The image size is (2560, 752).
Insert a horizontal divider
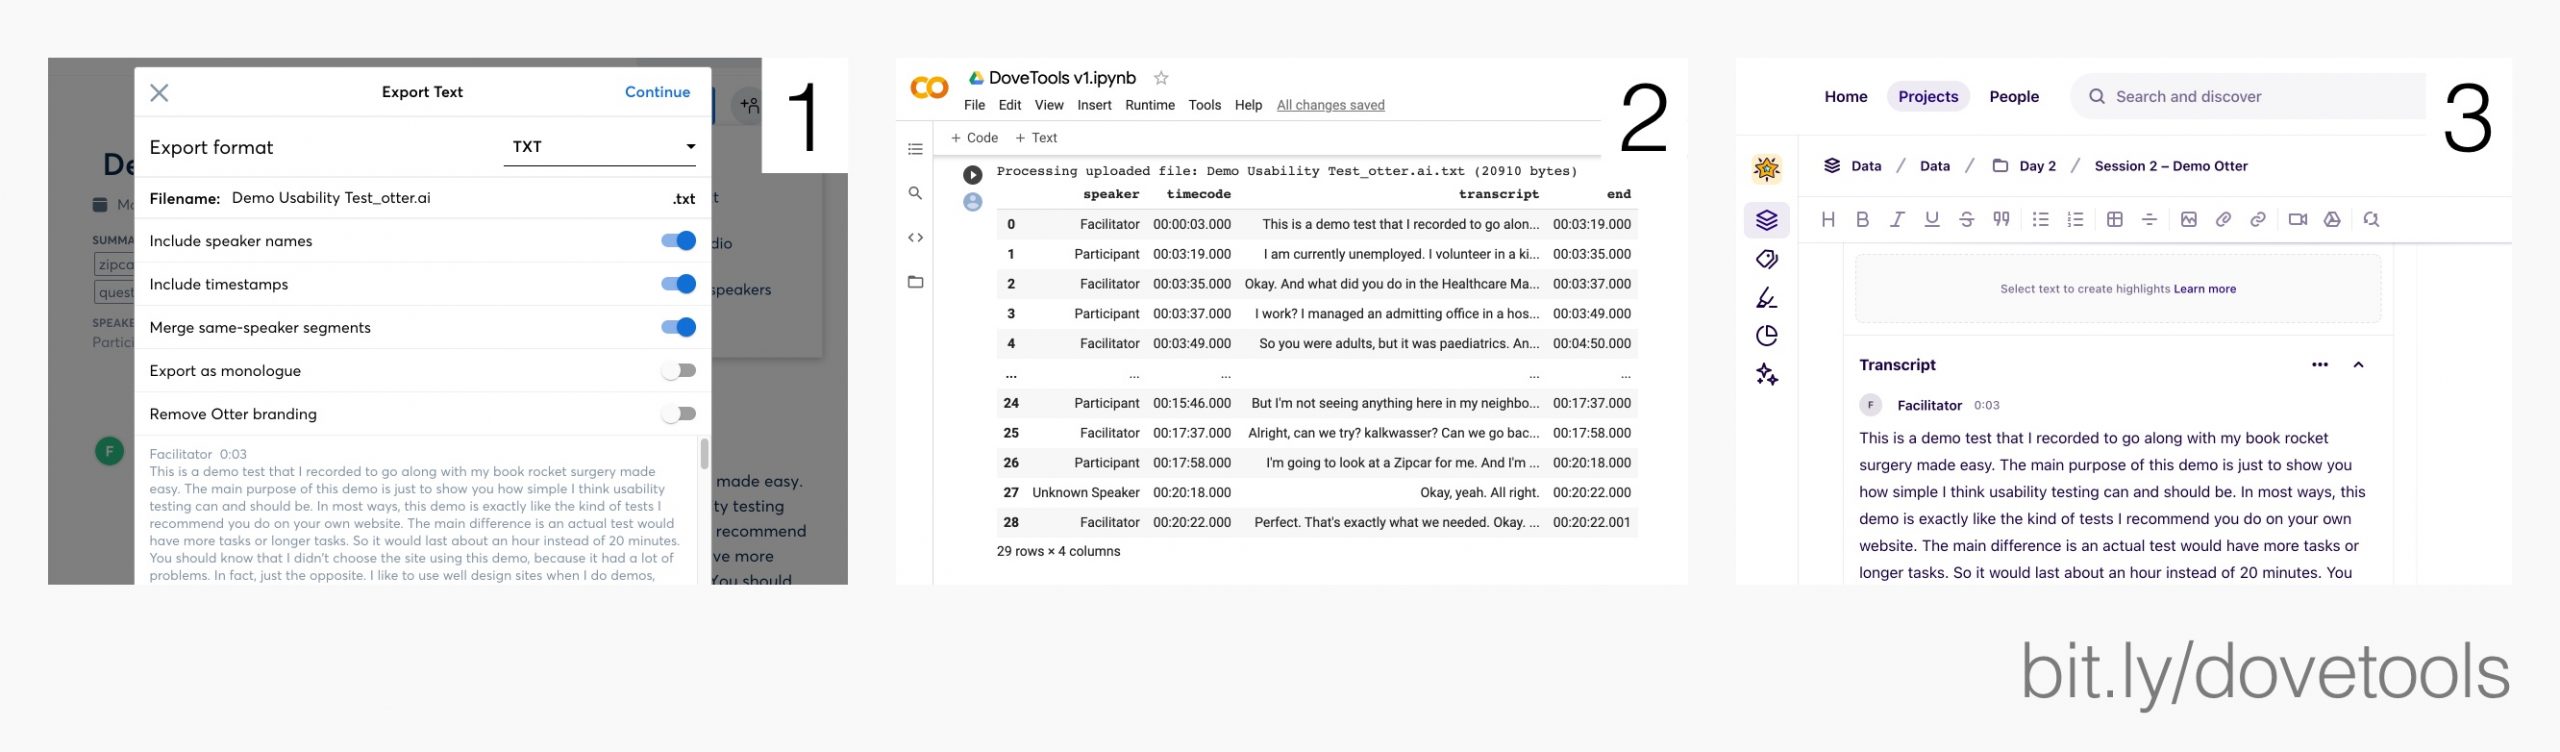pyautogui.click(x=2149, y=220)
